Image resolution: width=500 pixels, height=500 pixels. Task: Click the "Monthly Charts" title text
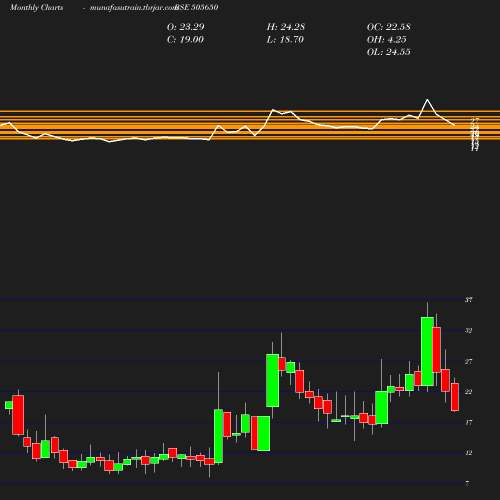37,7
